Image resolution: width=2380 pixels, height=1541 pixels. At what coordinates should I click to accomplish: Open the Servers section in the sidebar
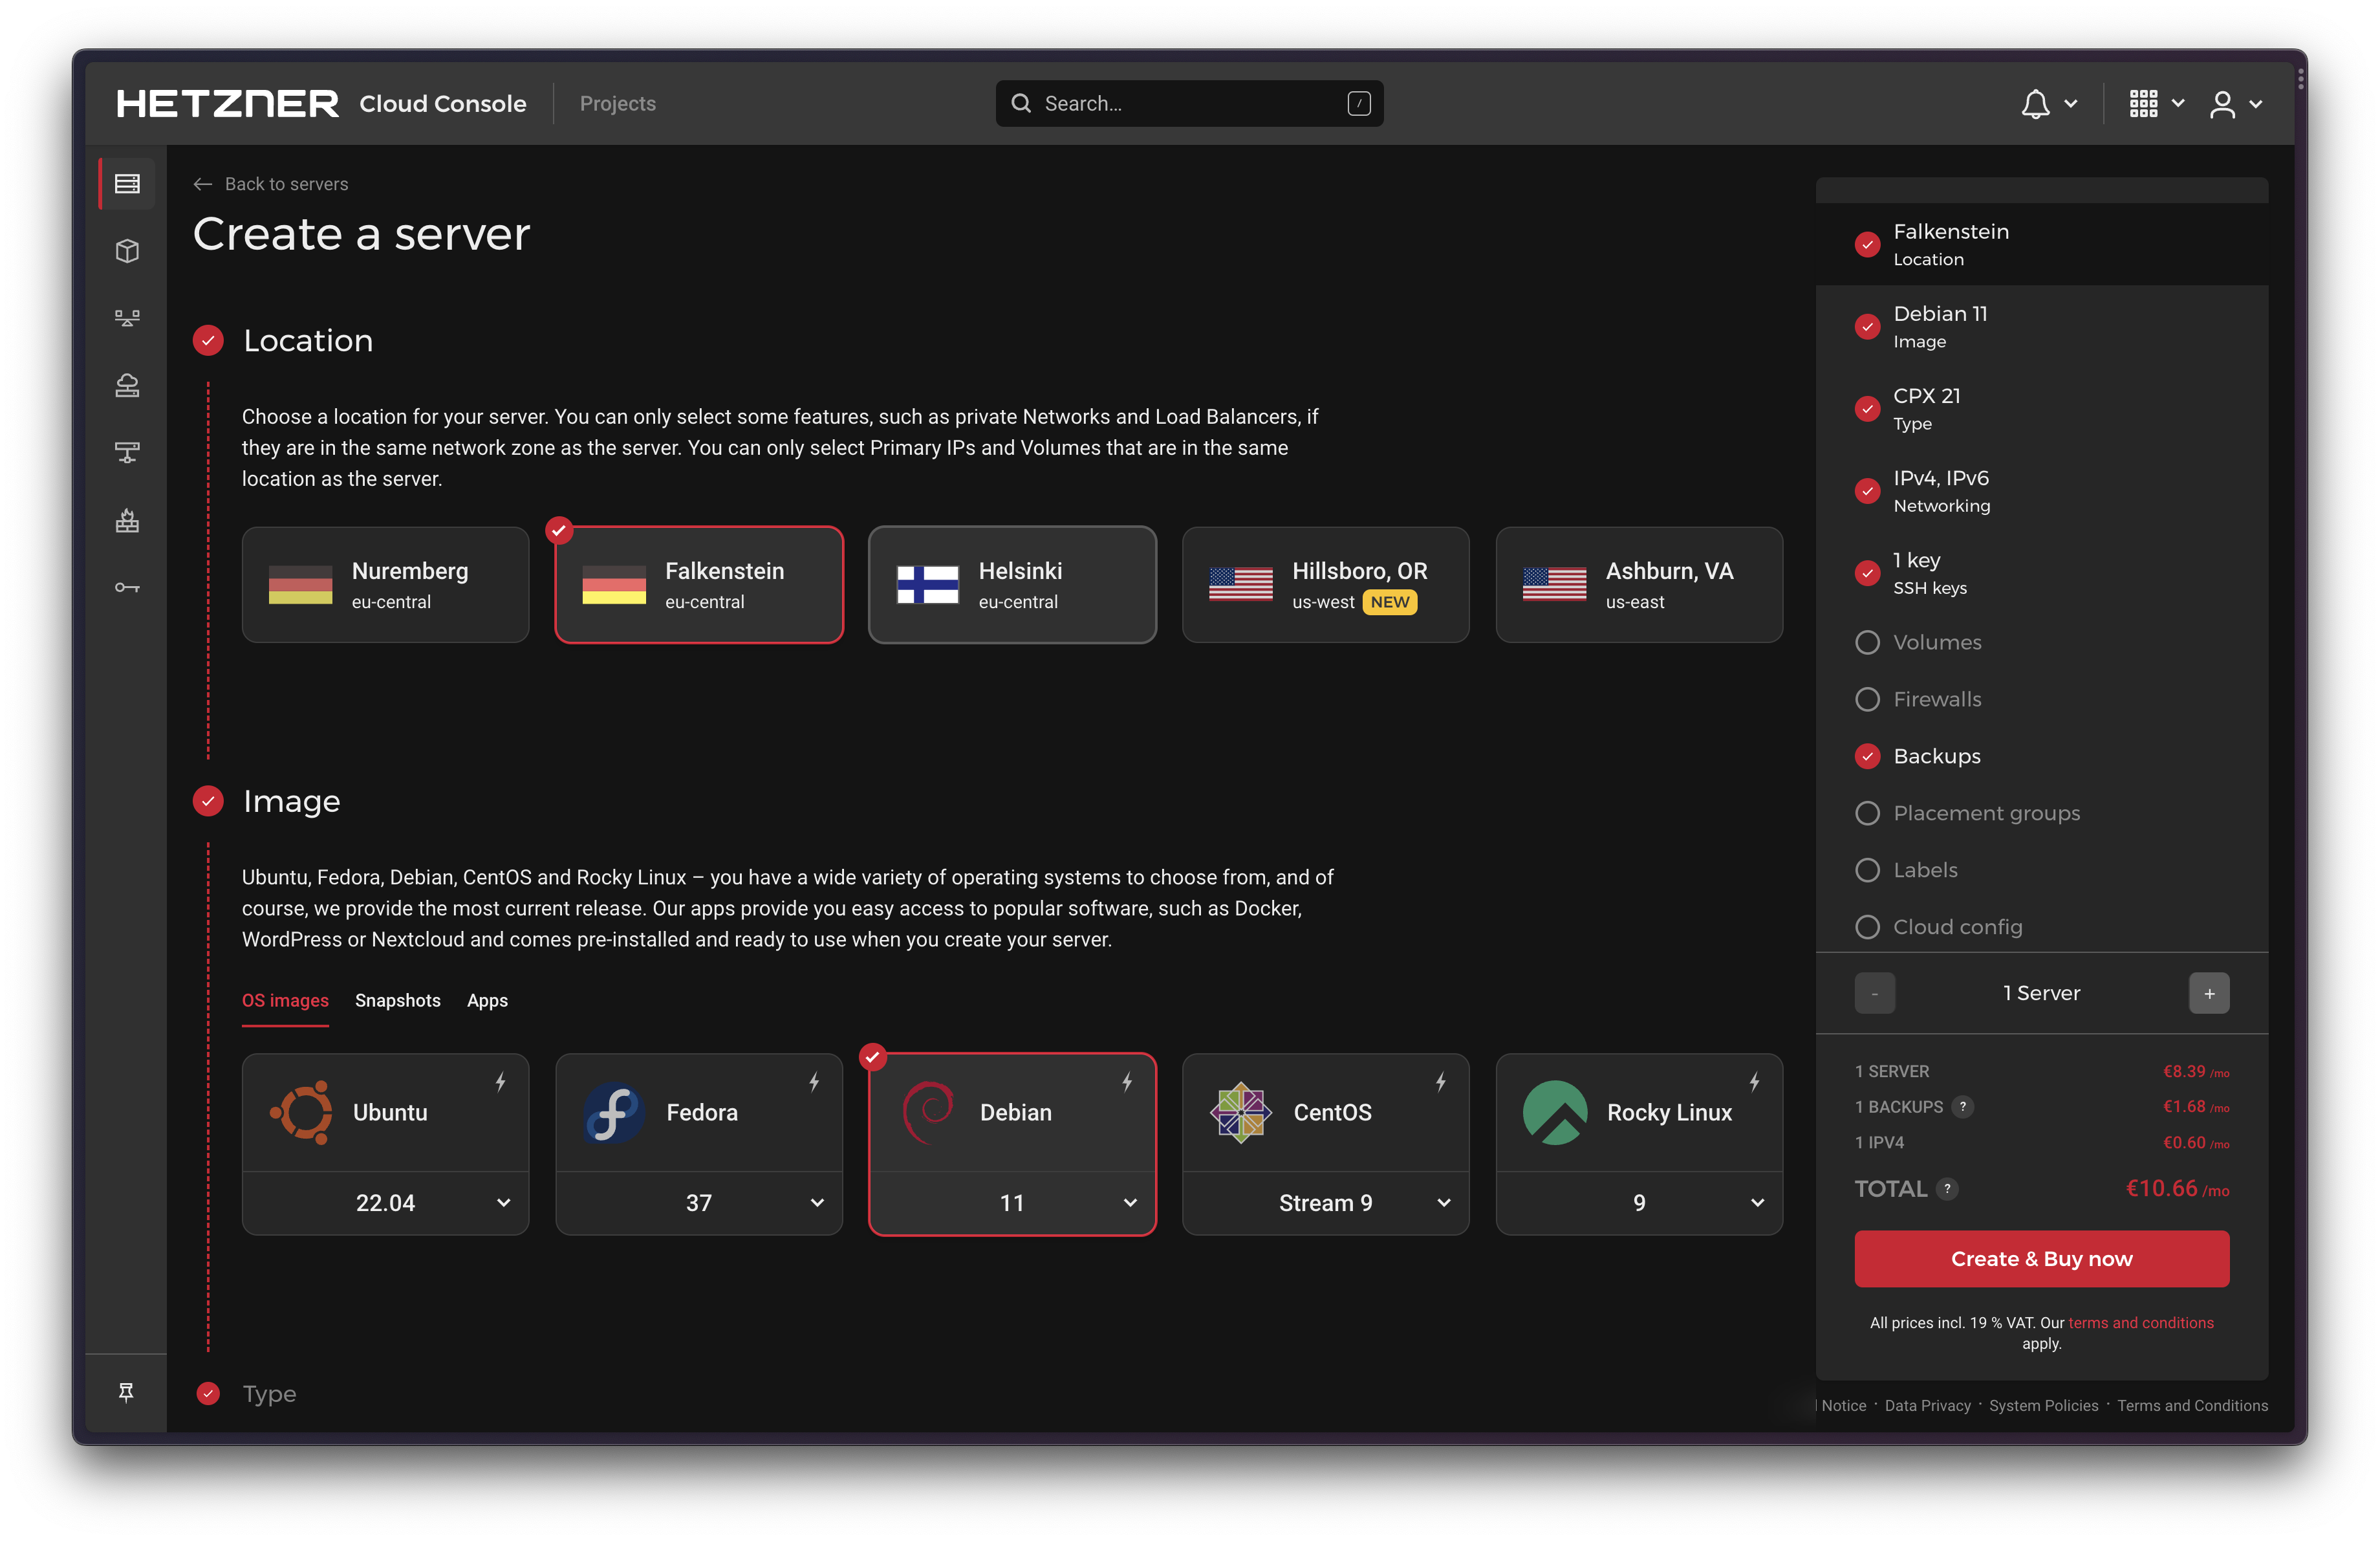[127, 183]
